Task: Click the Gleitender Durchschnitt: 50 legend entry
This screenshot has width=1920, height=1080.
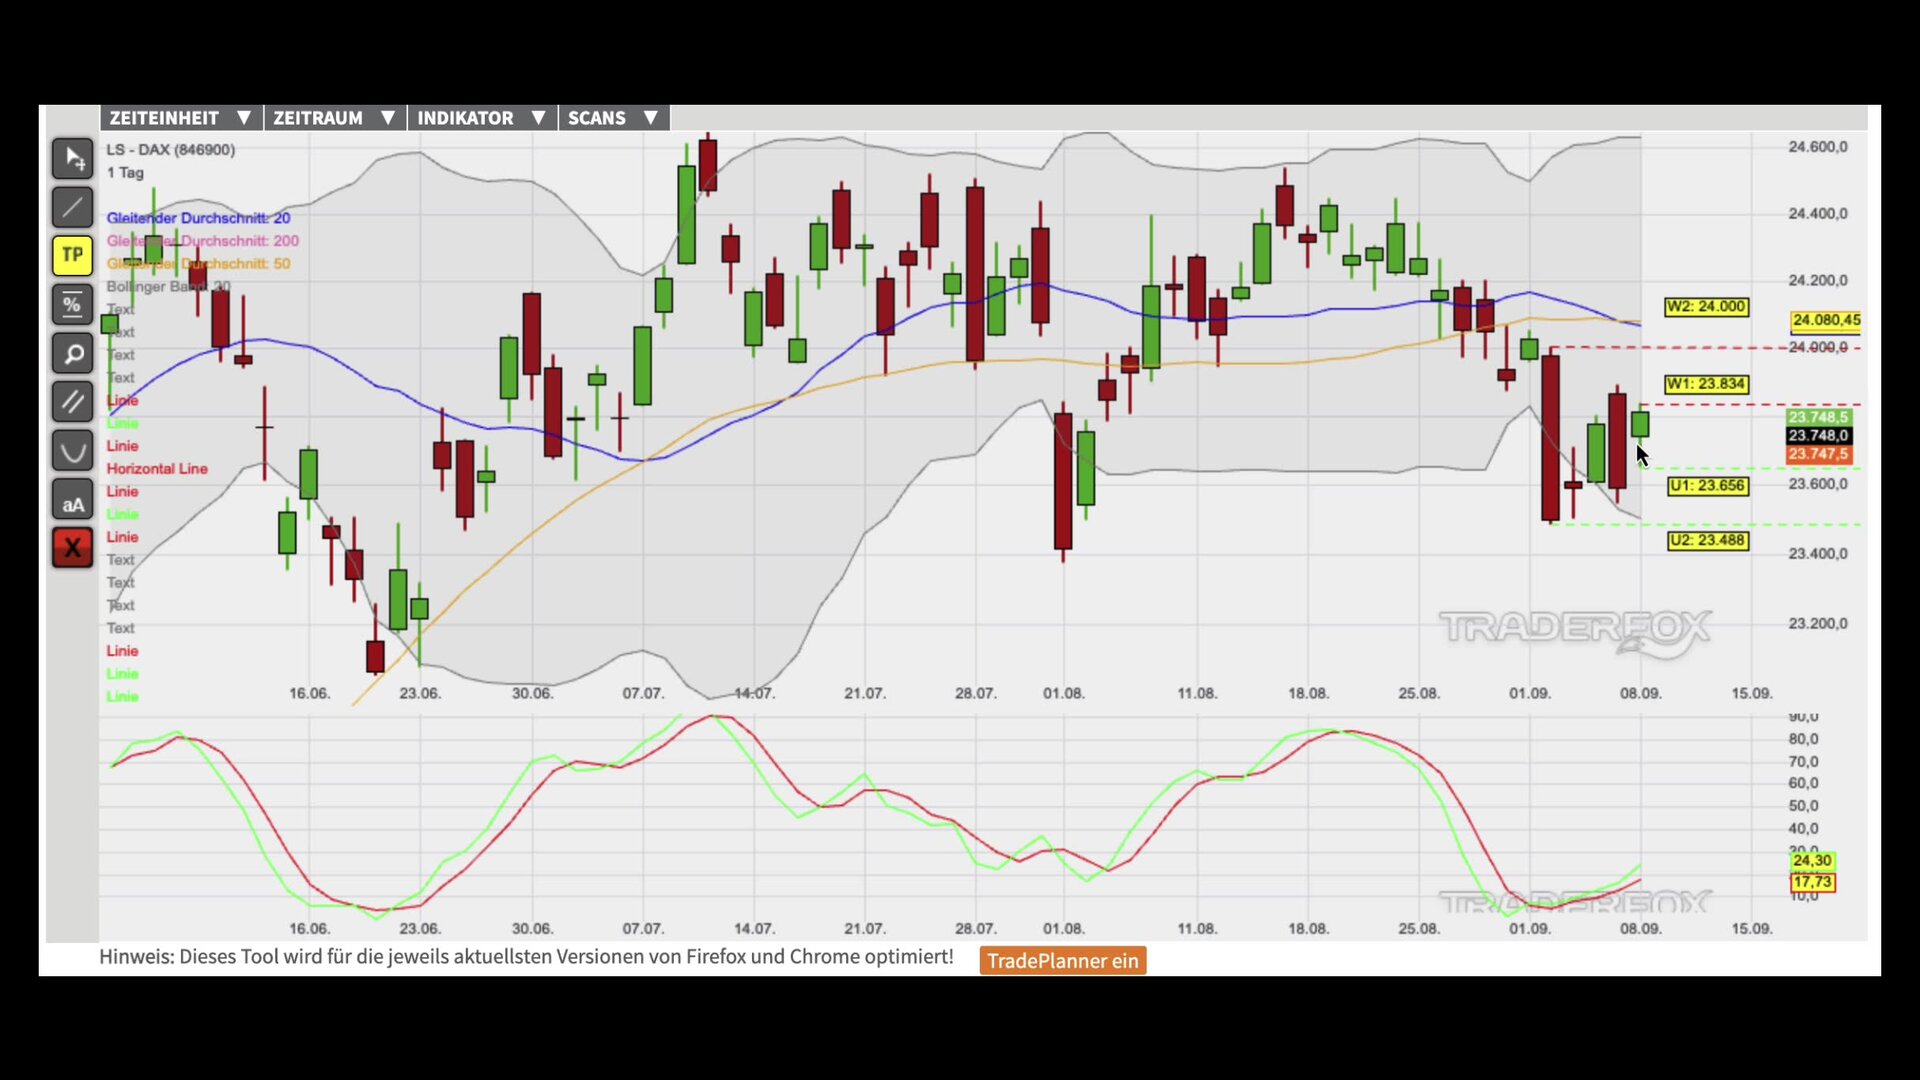Action: point(198,264)
